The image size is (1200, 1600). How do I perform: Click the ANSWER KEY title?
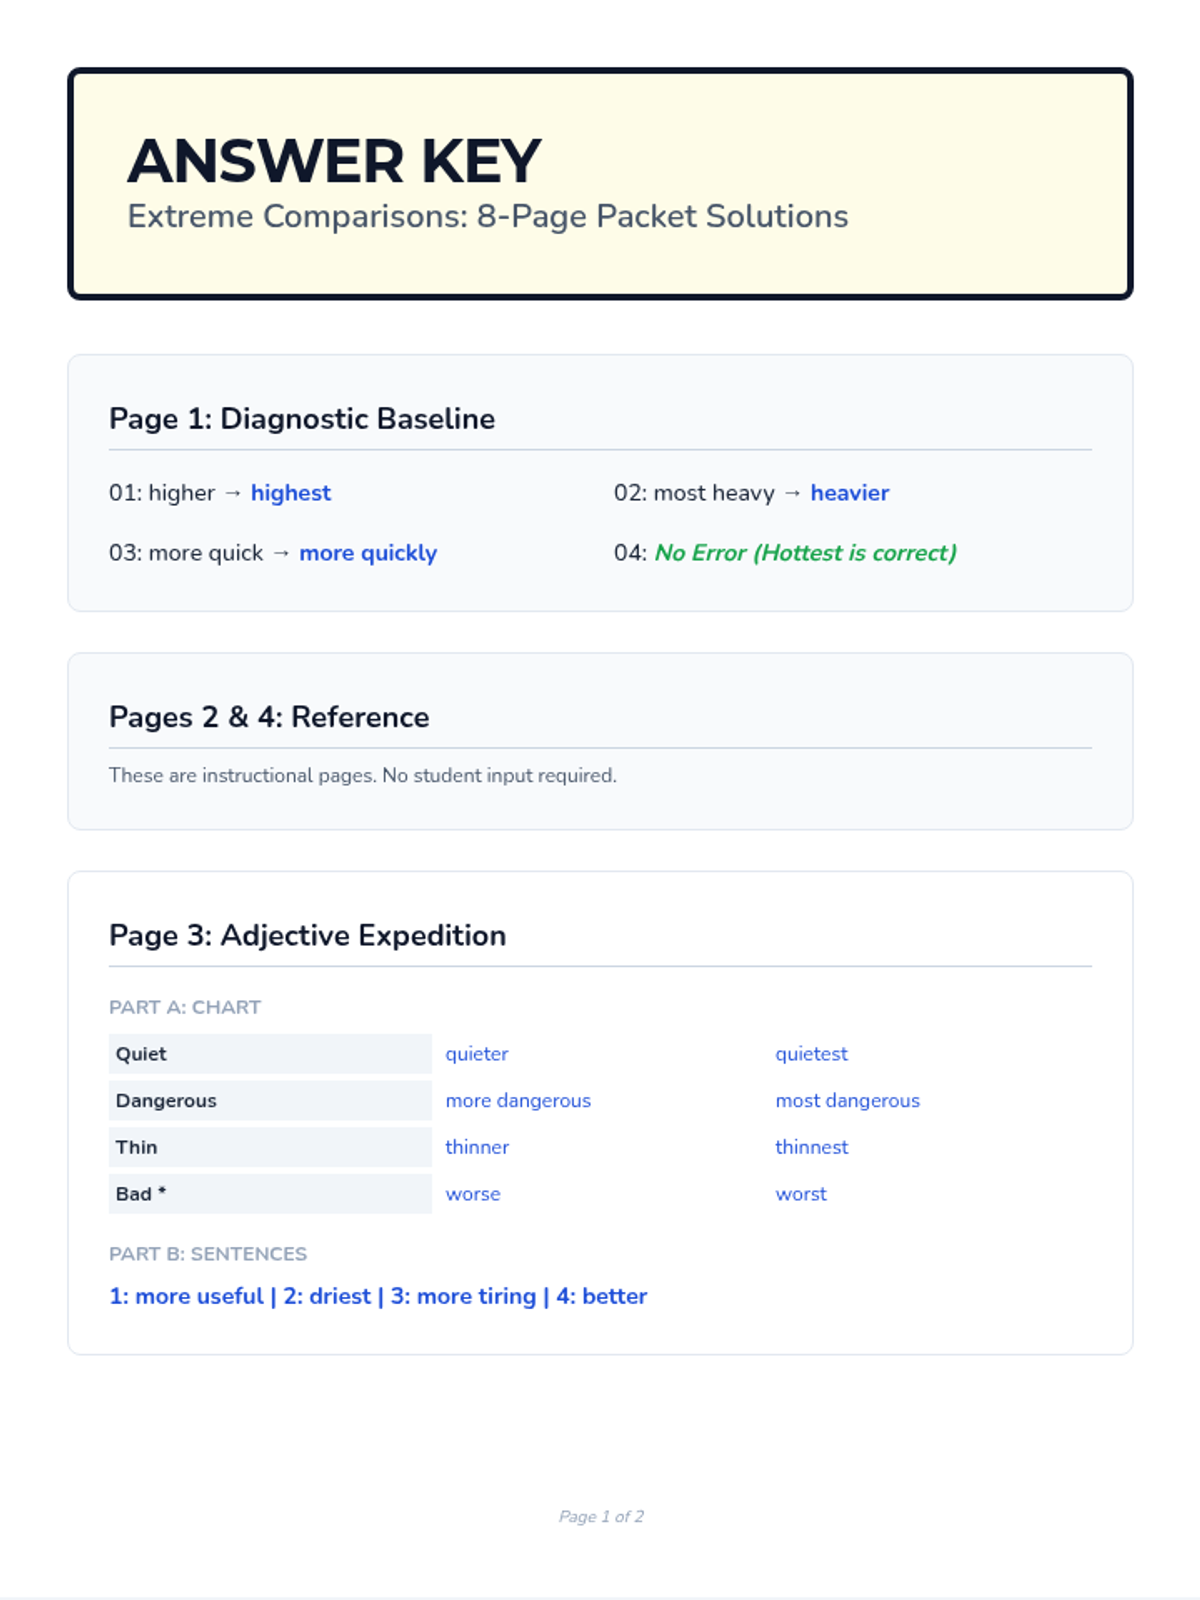click(334, 161)
